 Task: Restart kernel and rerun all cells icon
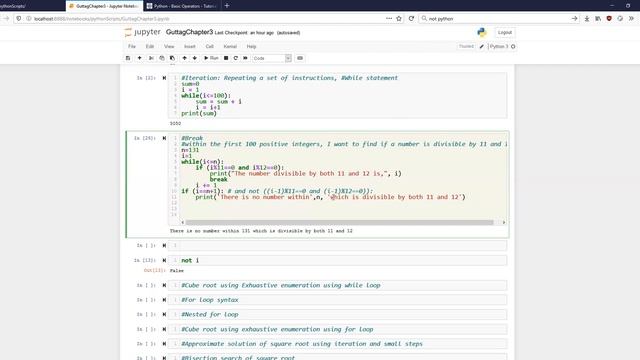(x=245, y=58)
